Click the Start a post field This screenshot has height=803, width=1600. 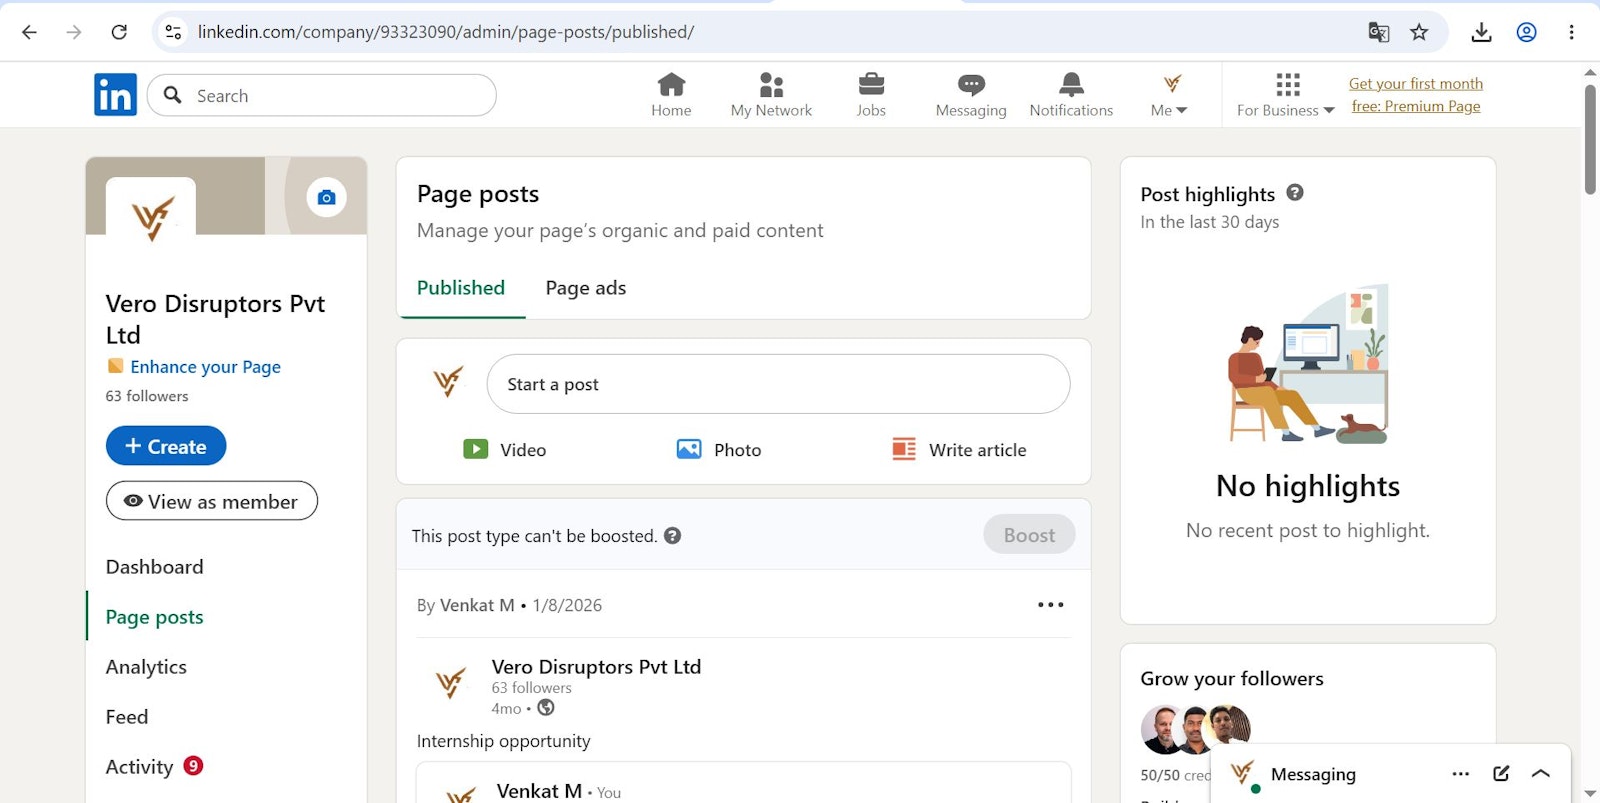point(778,384)
